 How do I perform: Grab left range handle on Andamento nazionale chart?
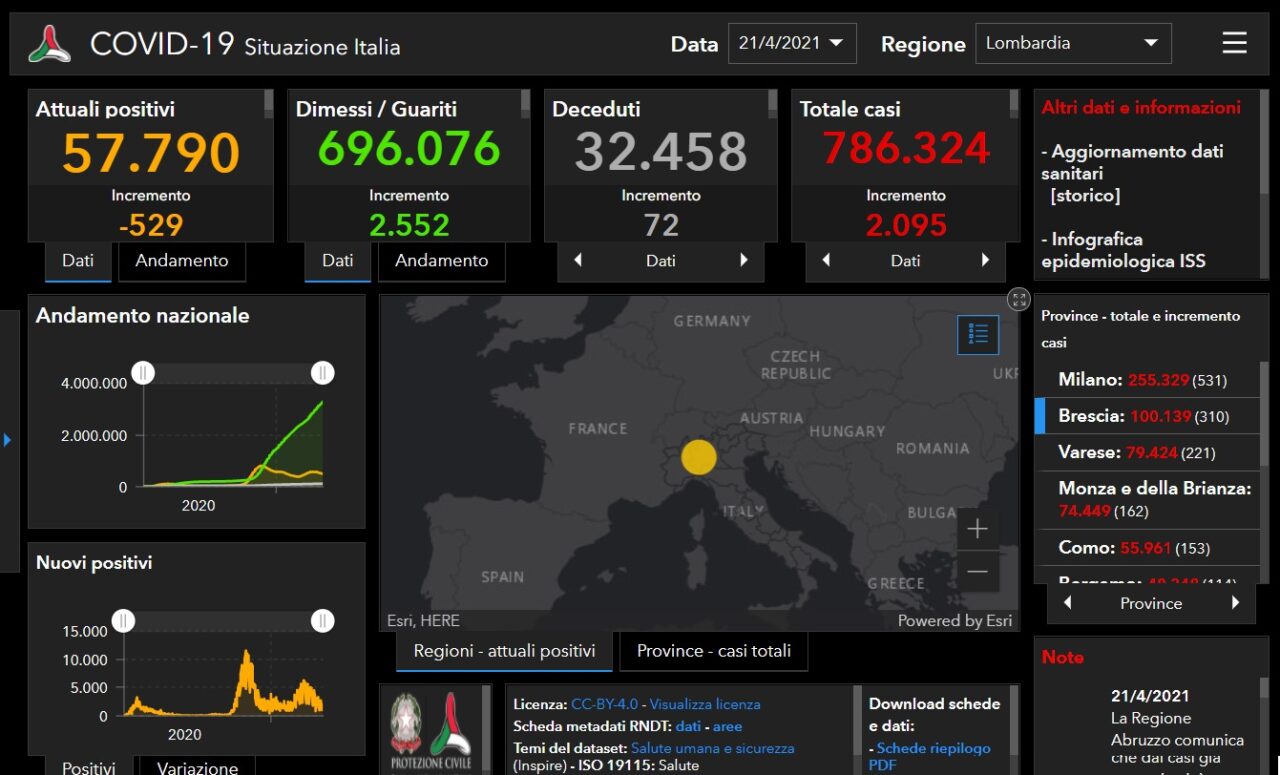pyautogui.click(x=144, y=373)
